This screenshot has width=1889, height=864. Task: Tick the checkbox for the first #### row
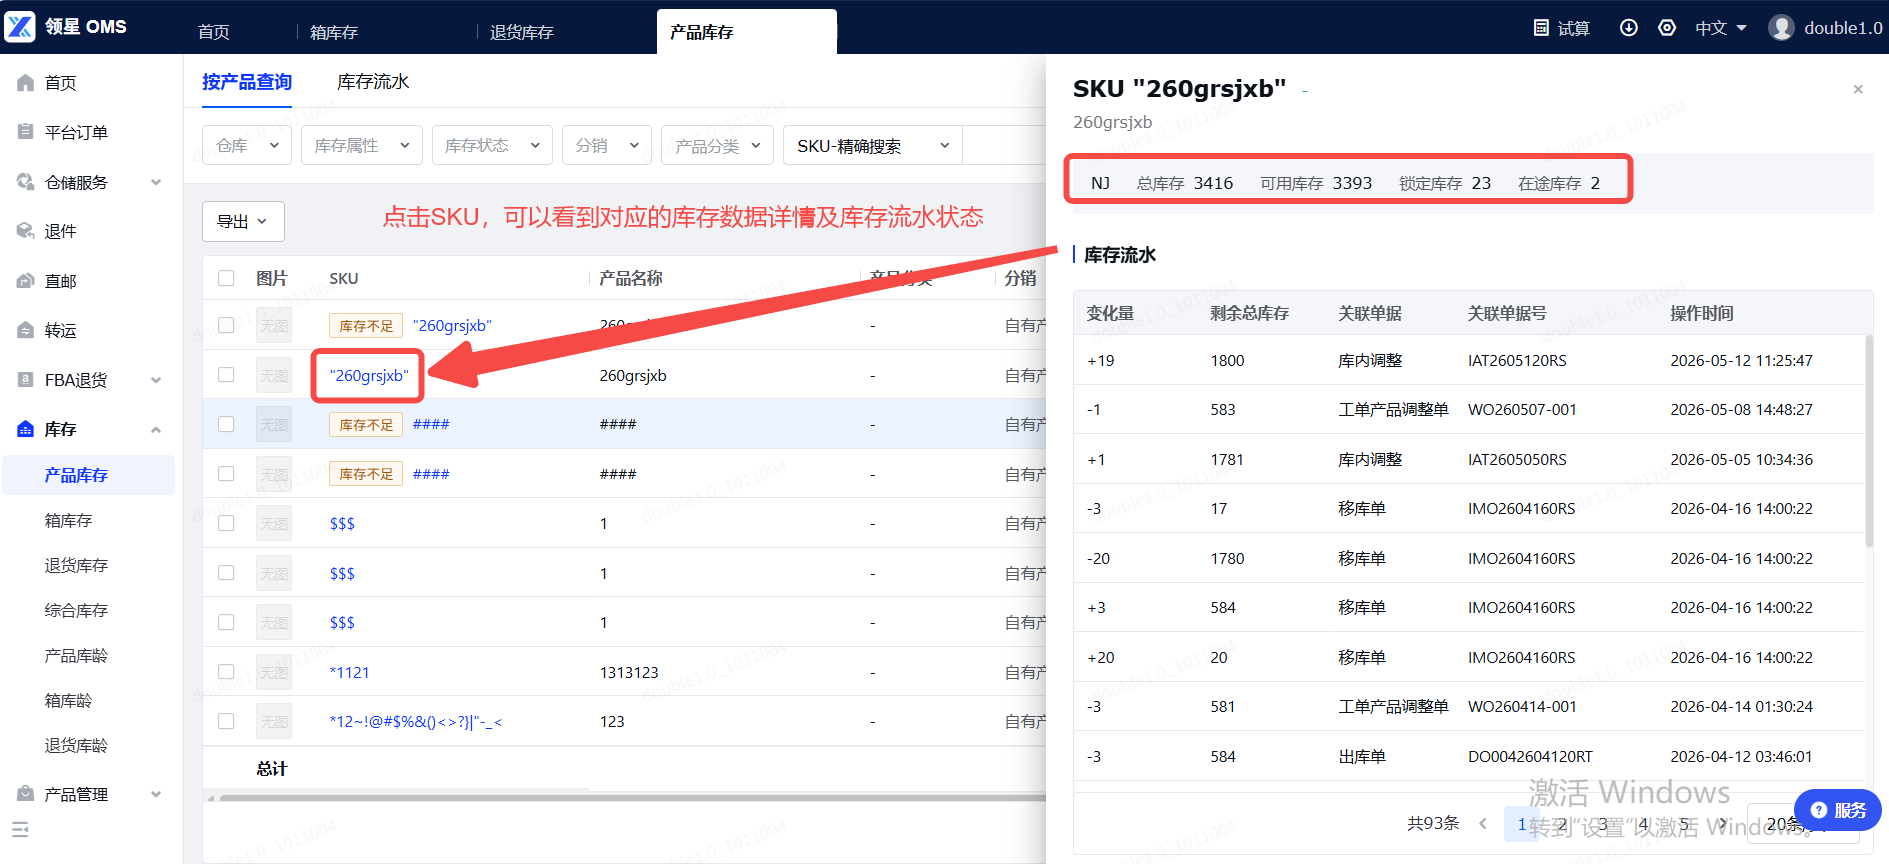coord(226,424)
